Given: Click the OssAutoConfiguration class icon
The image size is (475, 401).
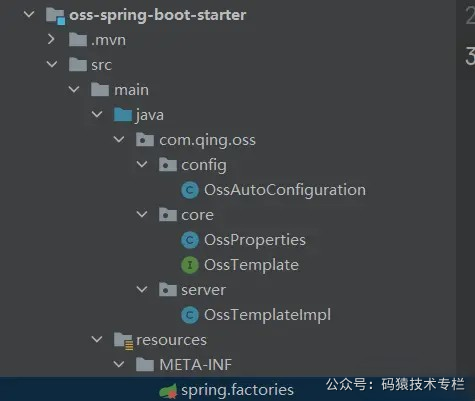Looking at the screenshot, I should pyautogui.click(x=190, y=190).
